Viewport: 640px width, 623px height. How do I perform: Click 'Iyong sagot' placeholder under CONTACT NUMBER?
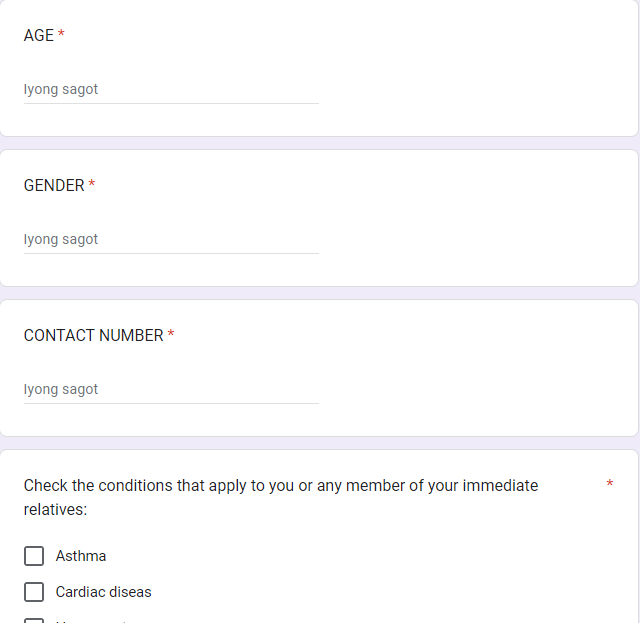[x=61, y=389]
